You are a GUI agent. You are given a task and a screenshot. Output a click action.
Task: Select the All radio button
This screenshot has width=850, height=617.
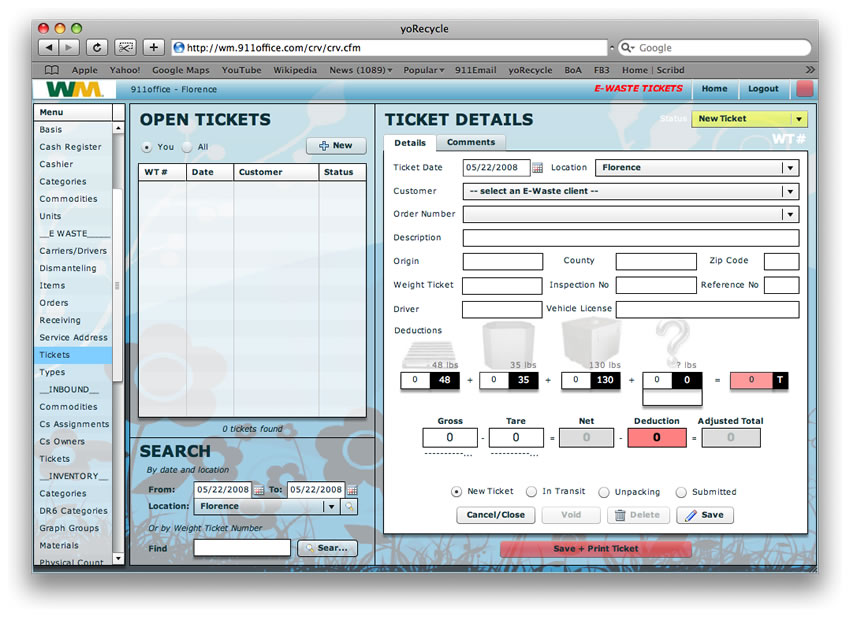click(x=187, y=147)
